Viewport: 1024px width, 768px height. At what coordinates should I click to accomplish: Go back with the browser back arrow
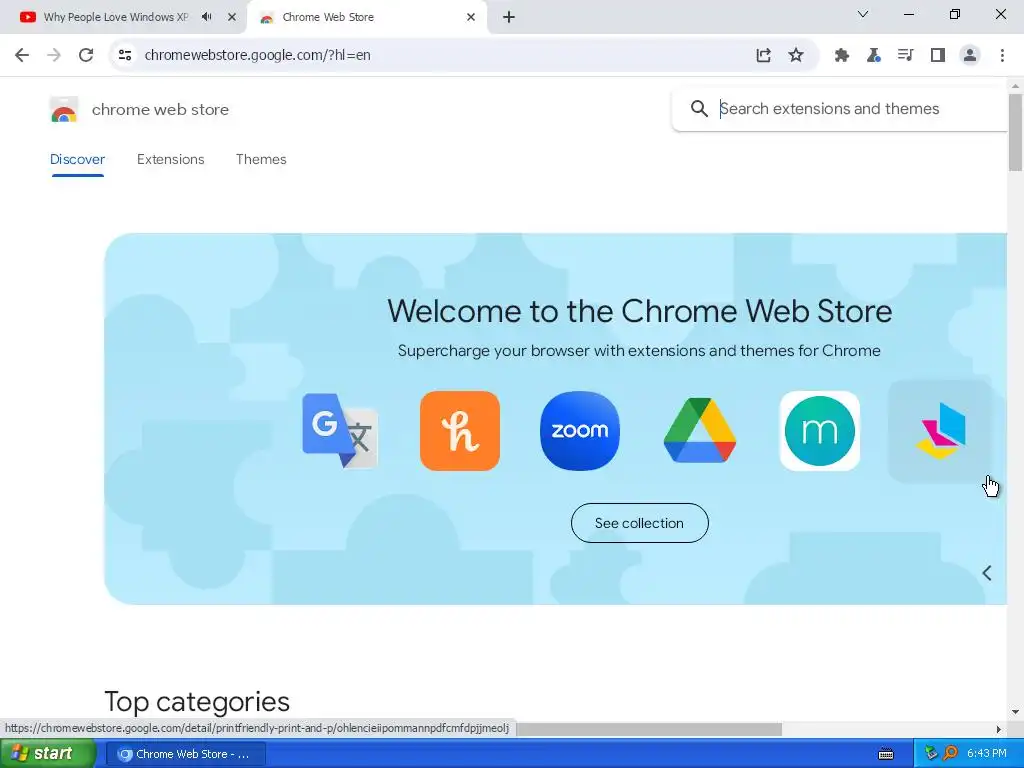tap(22, 55)
